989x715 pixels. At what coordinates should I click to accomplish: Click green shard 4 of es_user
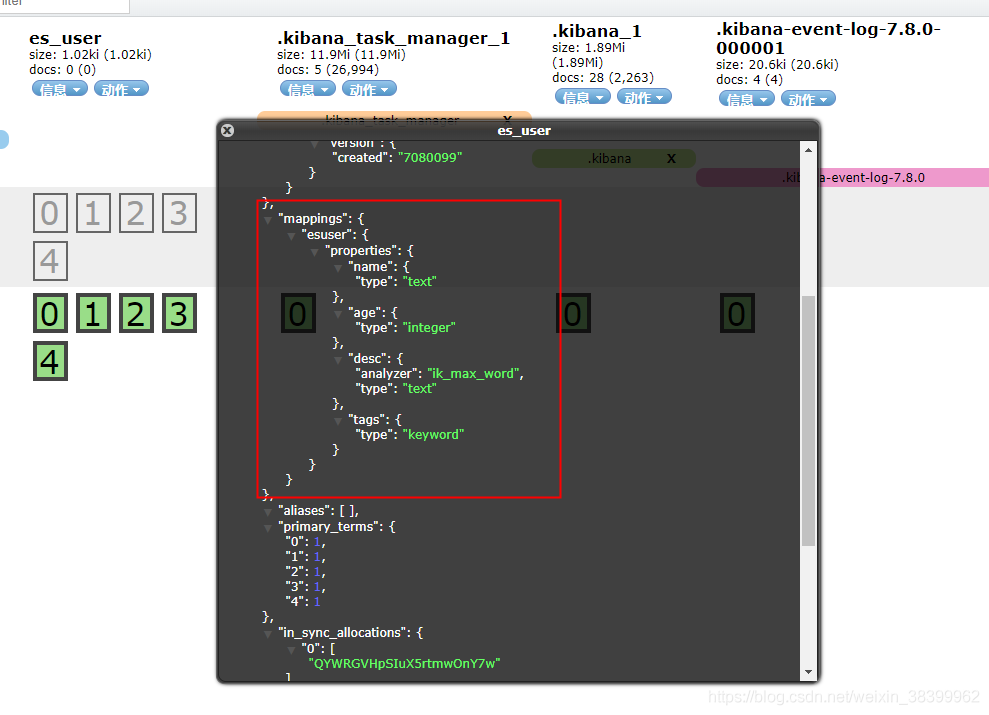point(50,361)
